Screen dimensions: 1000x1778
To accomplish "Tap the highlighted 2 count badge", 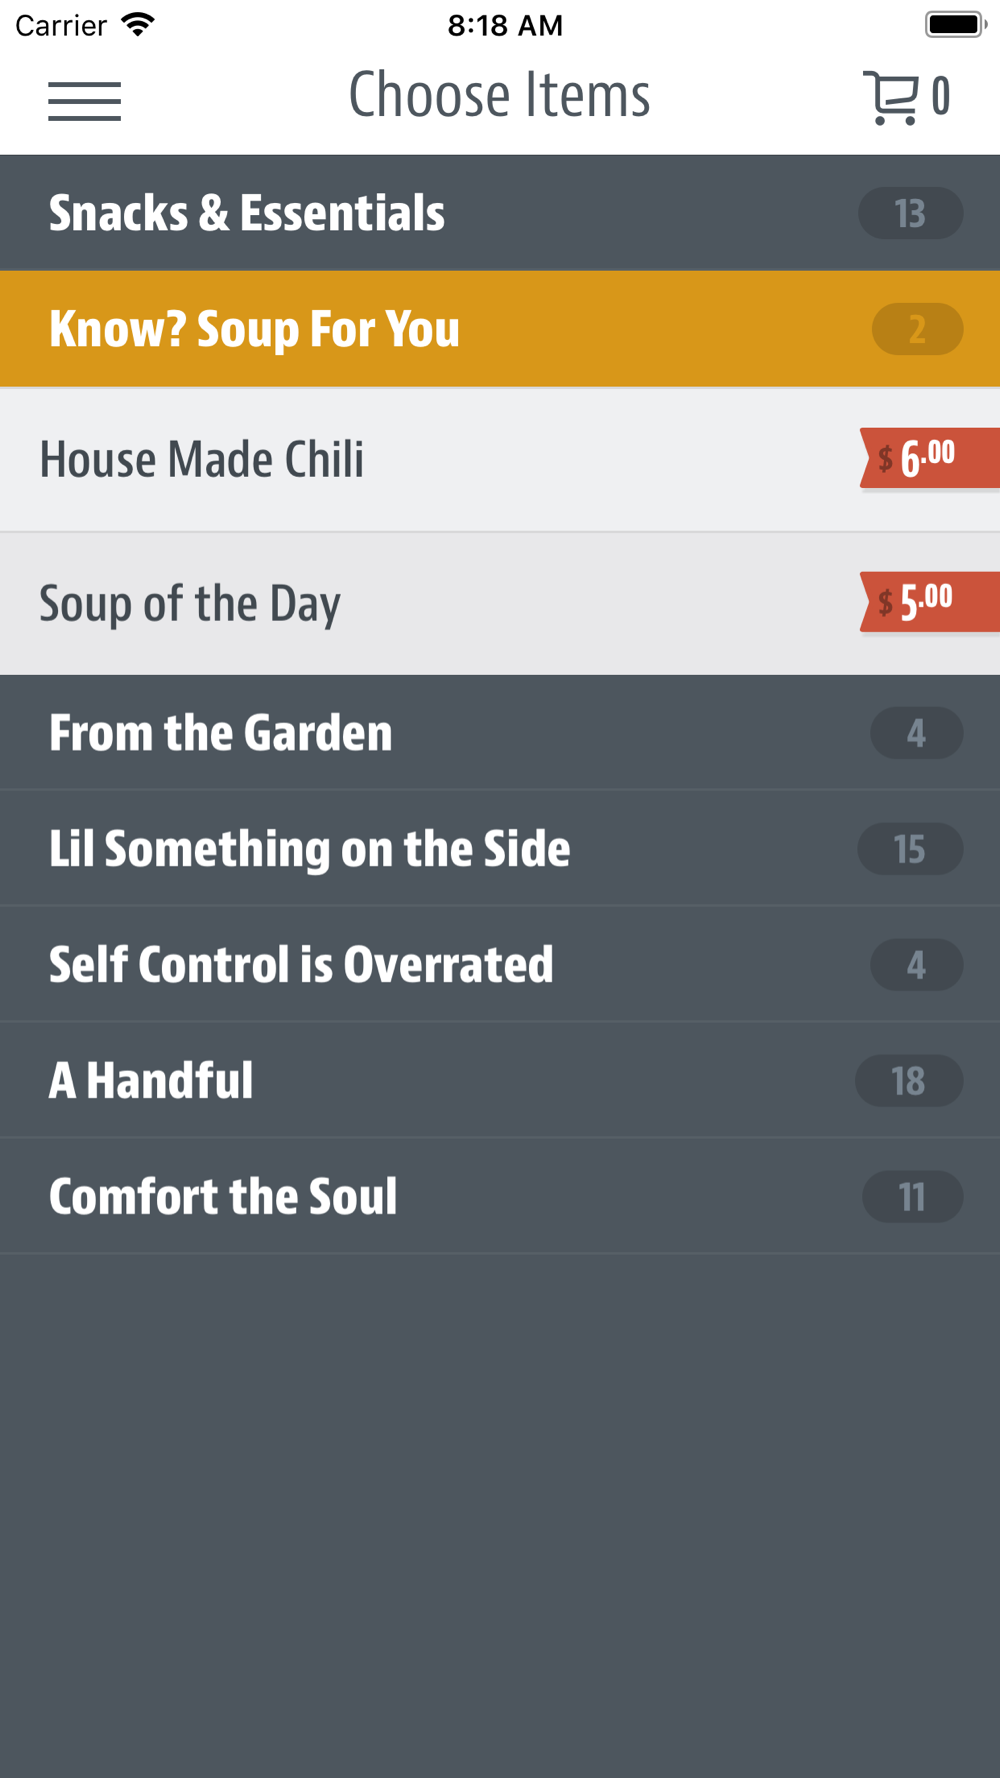I will click(917, 329).
